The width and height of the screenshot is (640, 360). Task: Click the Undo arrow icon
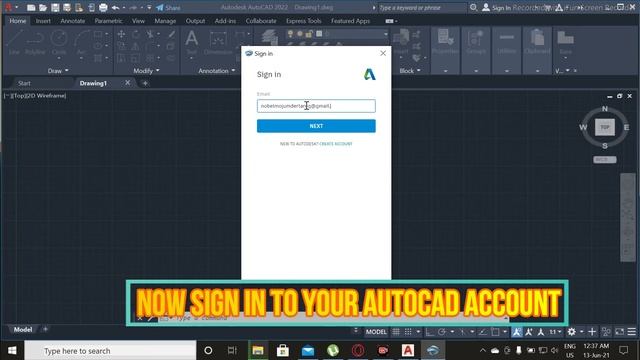click(116, 7)
